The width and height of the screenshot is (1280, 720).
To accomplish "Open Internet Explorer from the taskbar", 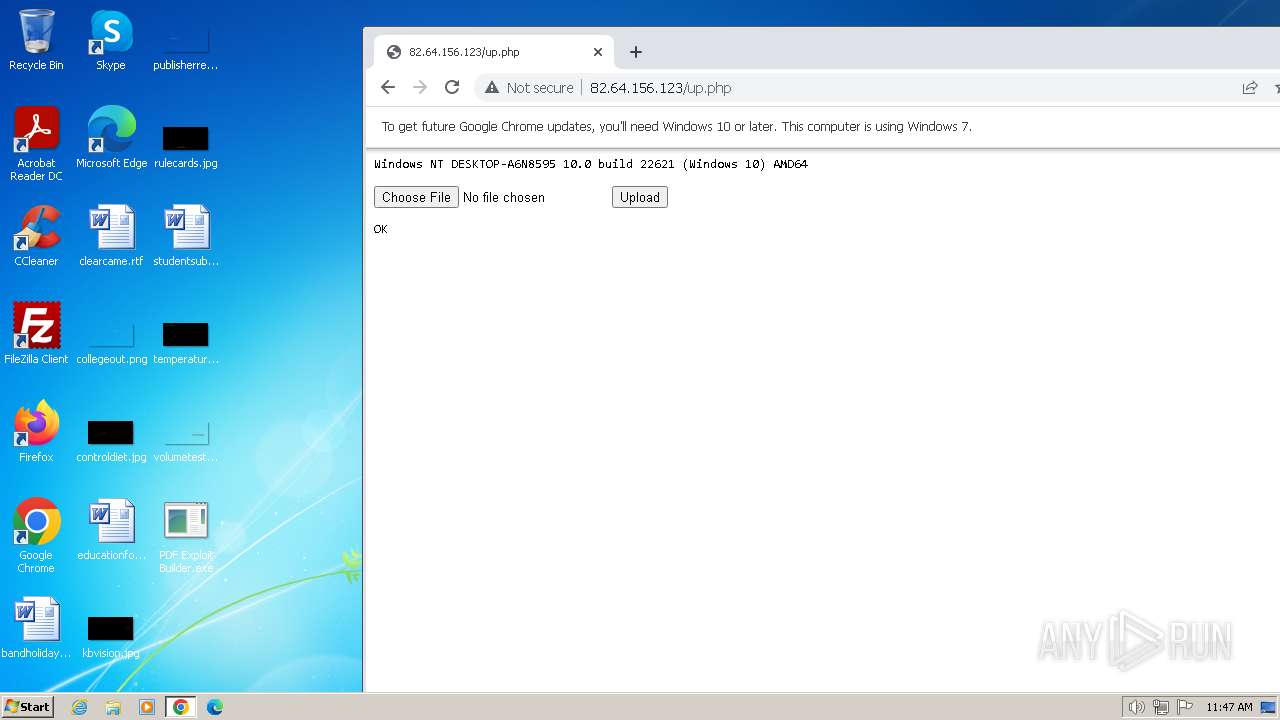I will tap(79, 707).
